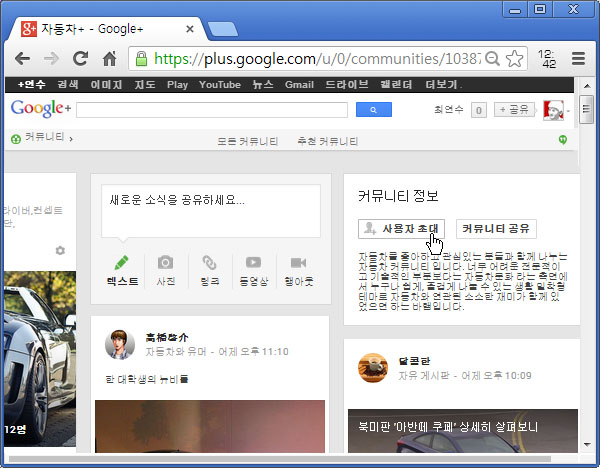Viewport: 600px width, 468px height.
Task: Open 高橋啓介 profile picture
Action: click(x=120, y=344)
